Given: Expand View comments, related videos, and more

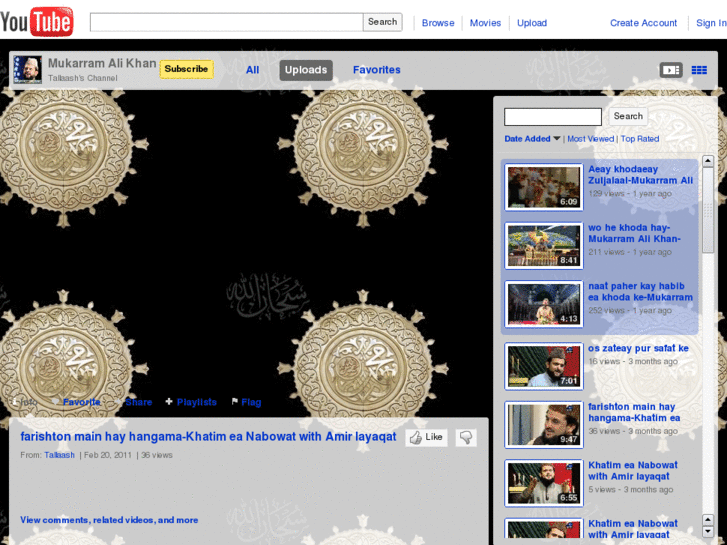Looking at the screenshot, I should tap(109, 520).
